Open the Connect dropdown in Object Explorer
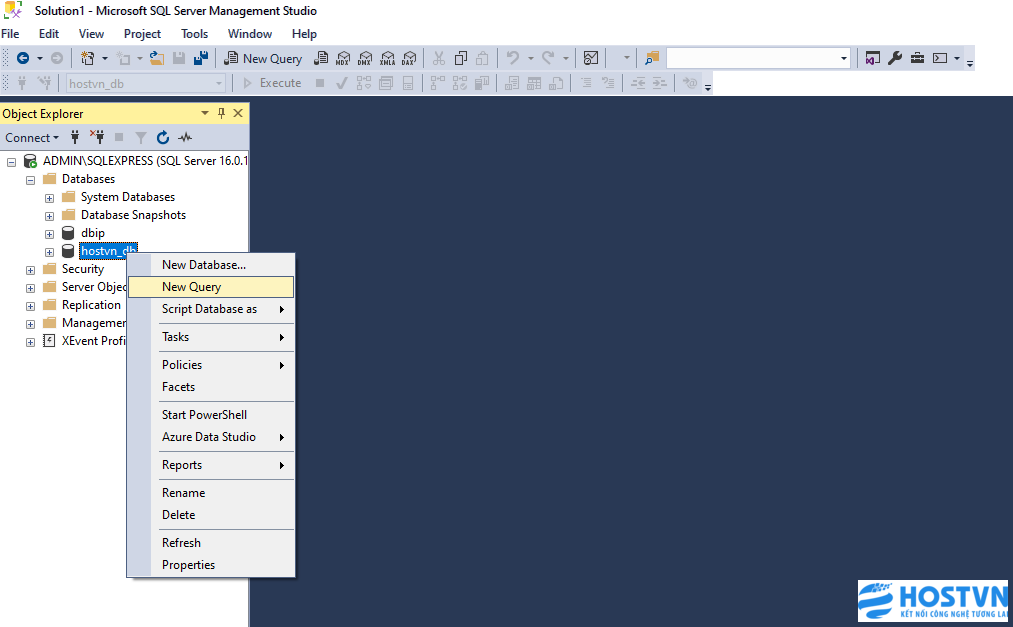The width and height of the screenshot is (1013, 627). pos(32,138)
